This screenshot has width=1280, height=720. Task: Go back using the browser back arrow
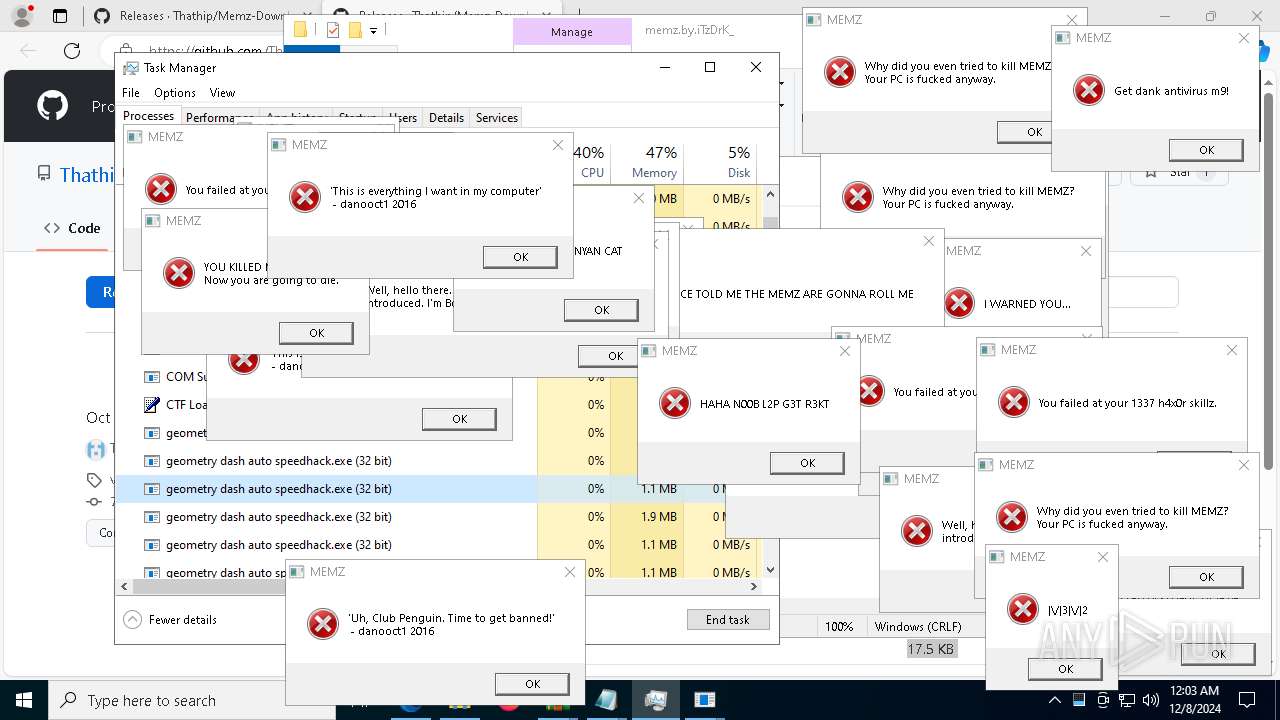28,50
